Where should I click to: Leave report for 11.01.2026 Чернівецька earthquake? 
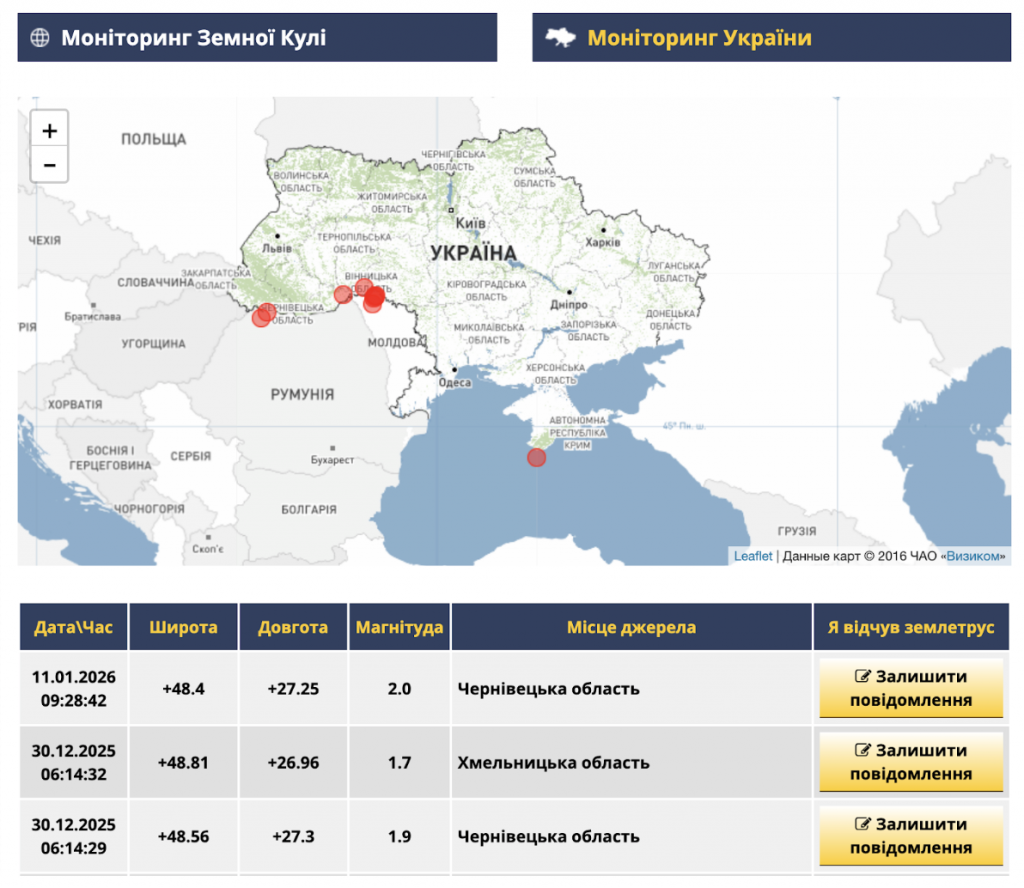(x=910, y=688)
